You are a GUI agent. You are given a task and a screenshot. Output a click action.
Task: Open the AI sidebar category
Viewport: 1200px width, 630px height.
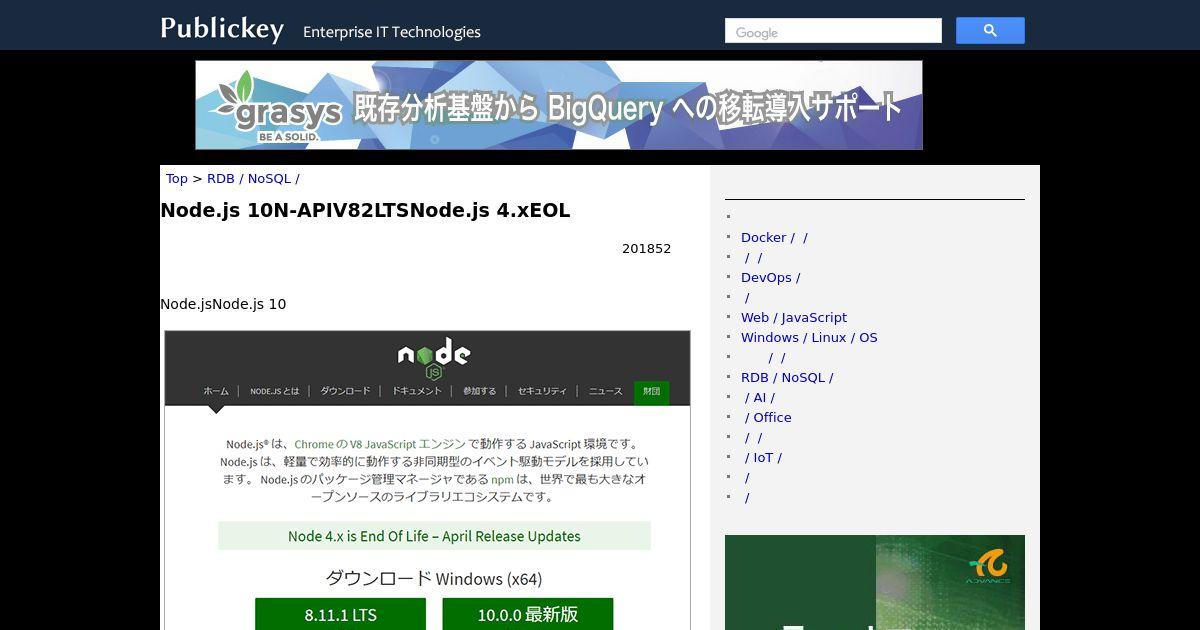tap(760, 397)
